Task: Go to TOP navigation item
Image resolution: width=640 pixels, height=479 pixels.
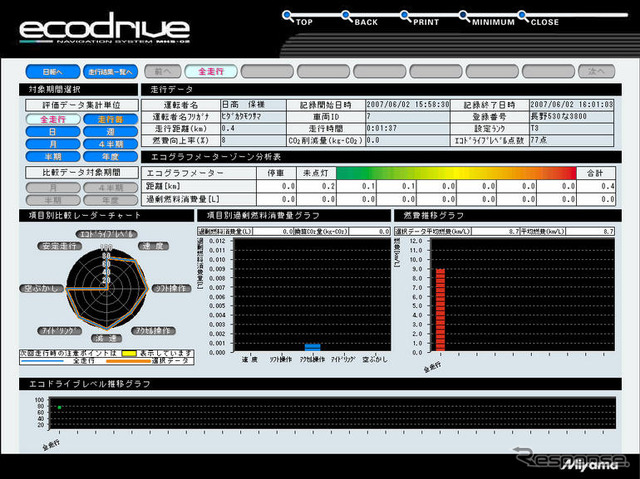Action: [x=298, y=19]
